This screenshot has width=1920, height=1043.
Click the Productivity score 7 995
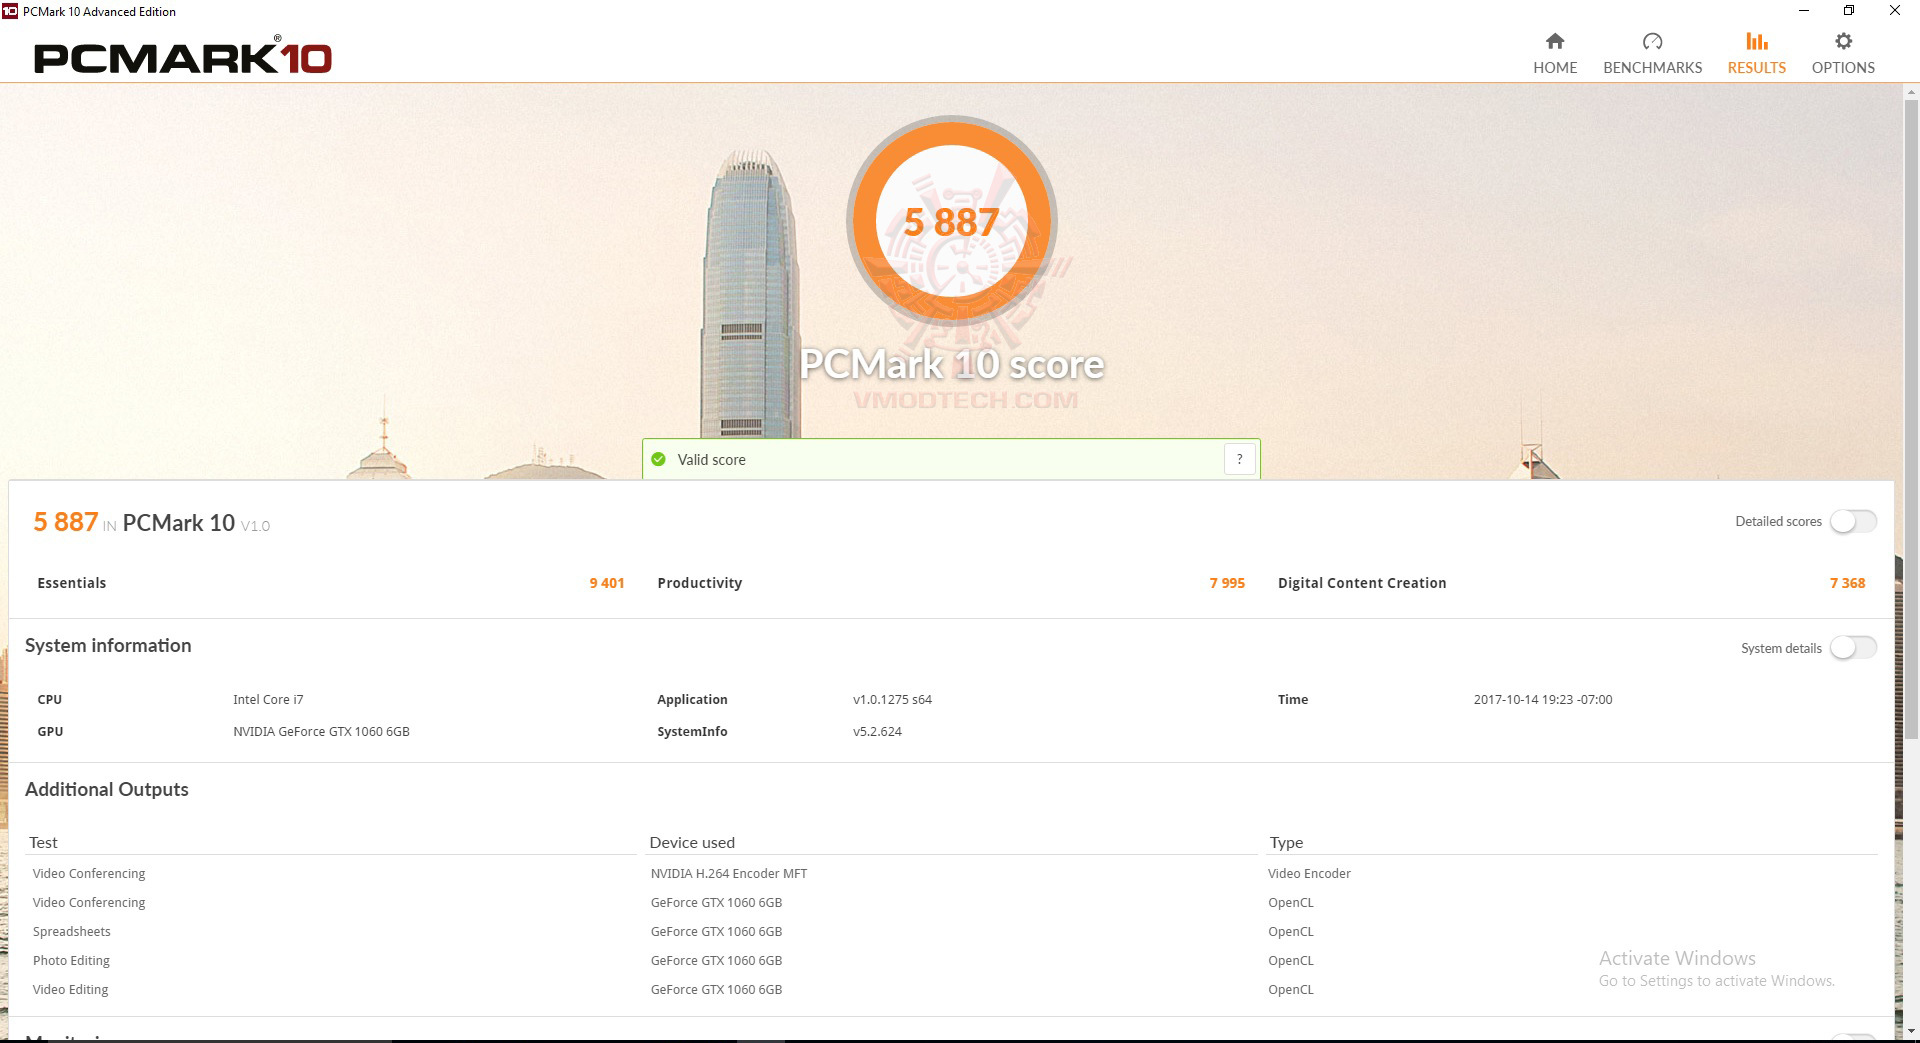pyautogui.click(x=1227, y=583)
